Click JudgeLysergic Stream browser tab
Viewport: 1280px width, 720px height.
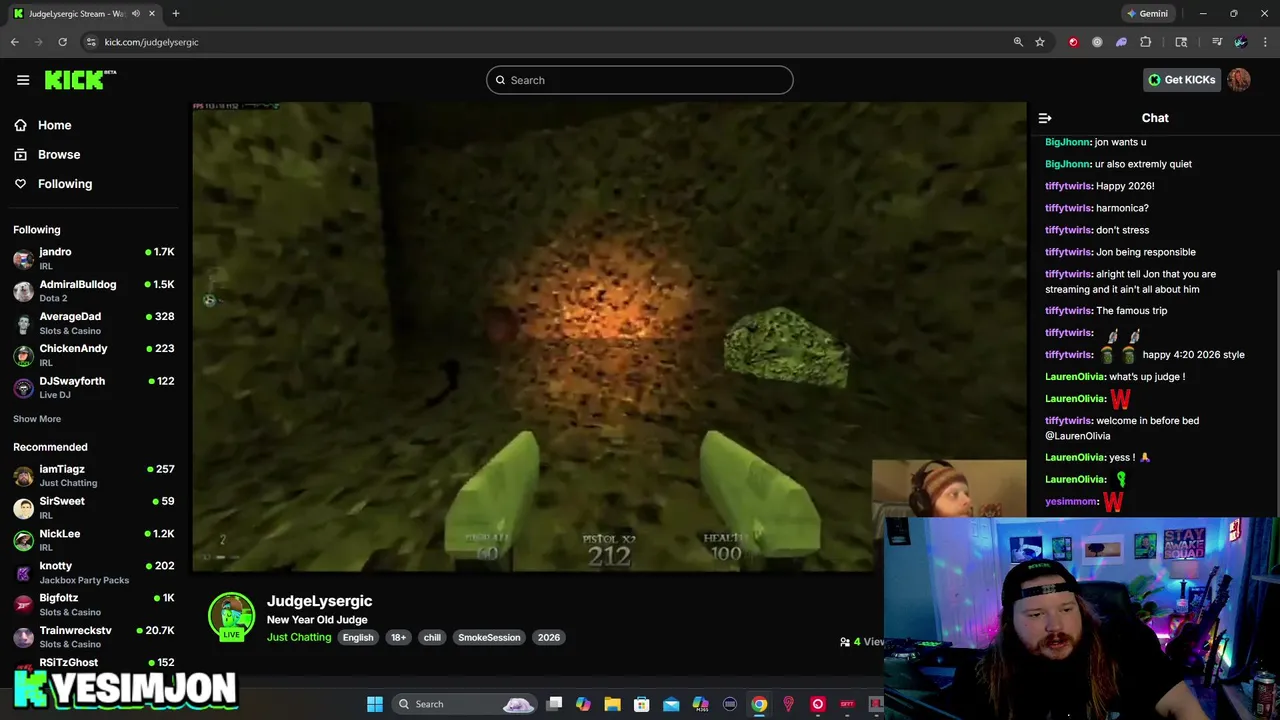coord(84,13)
